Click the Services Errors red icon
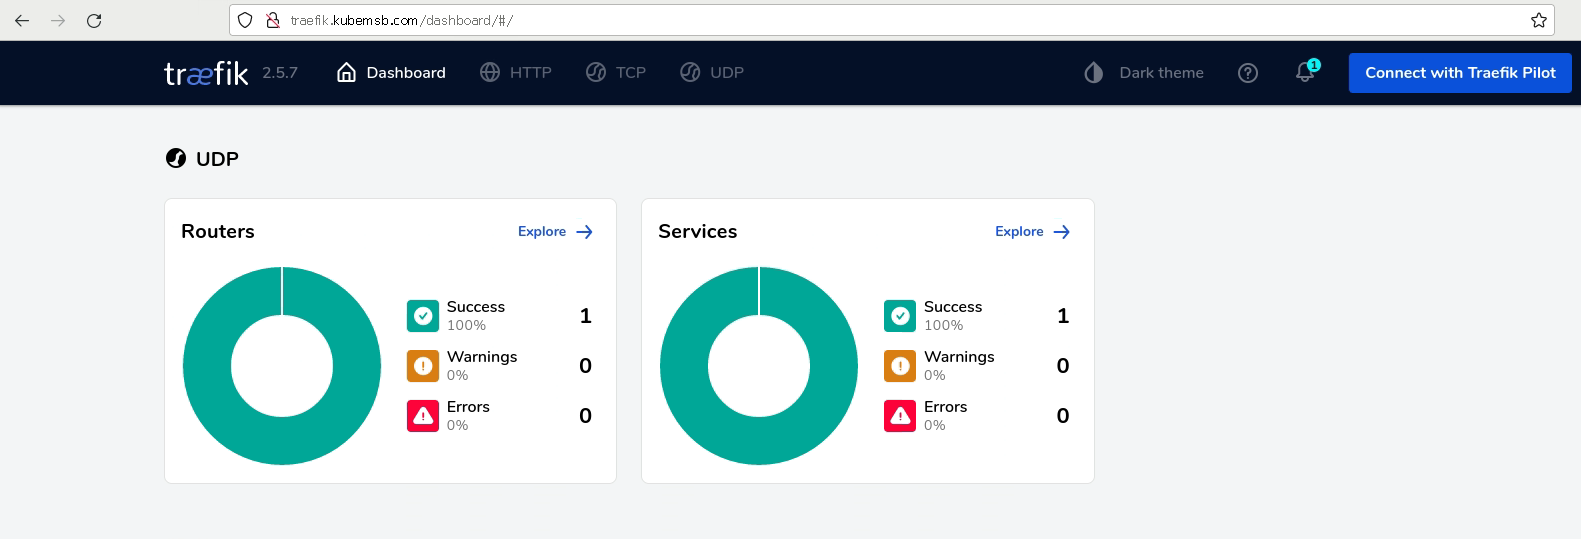Viewport: 1581px width, 539px height. pos(900,416)
